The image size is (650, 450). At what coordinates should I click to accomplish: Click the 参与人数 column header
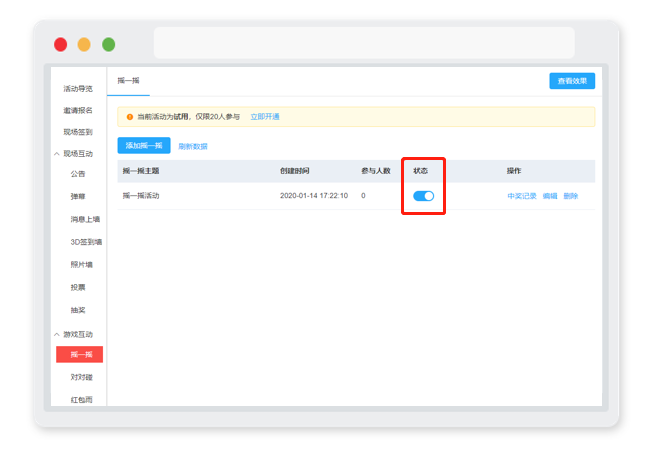[x=376, y=171]
